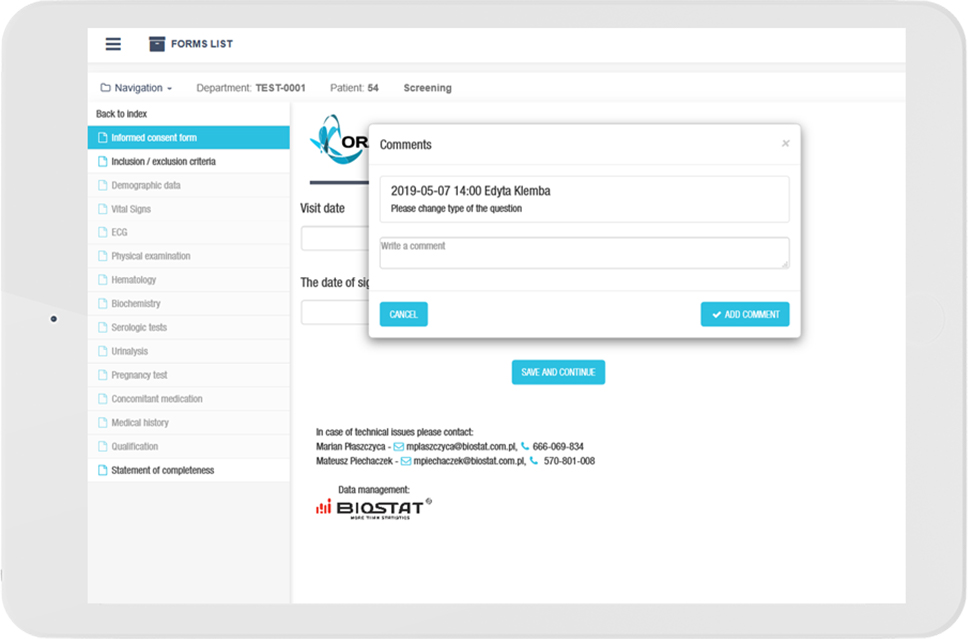Open the FORMS LIST label
Image resolution: width=968 pixels, height=639 pixels.
coord(202,44)
